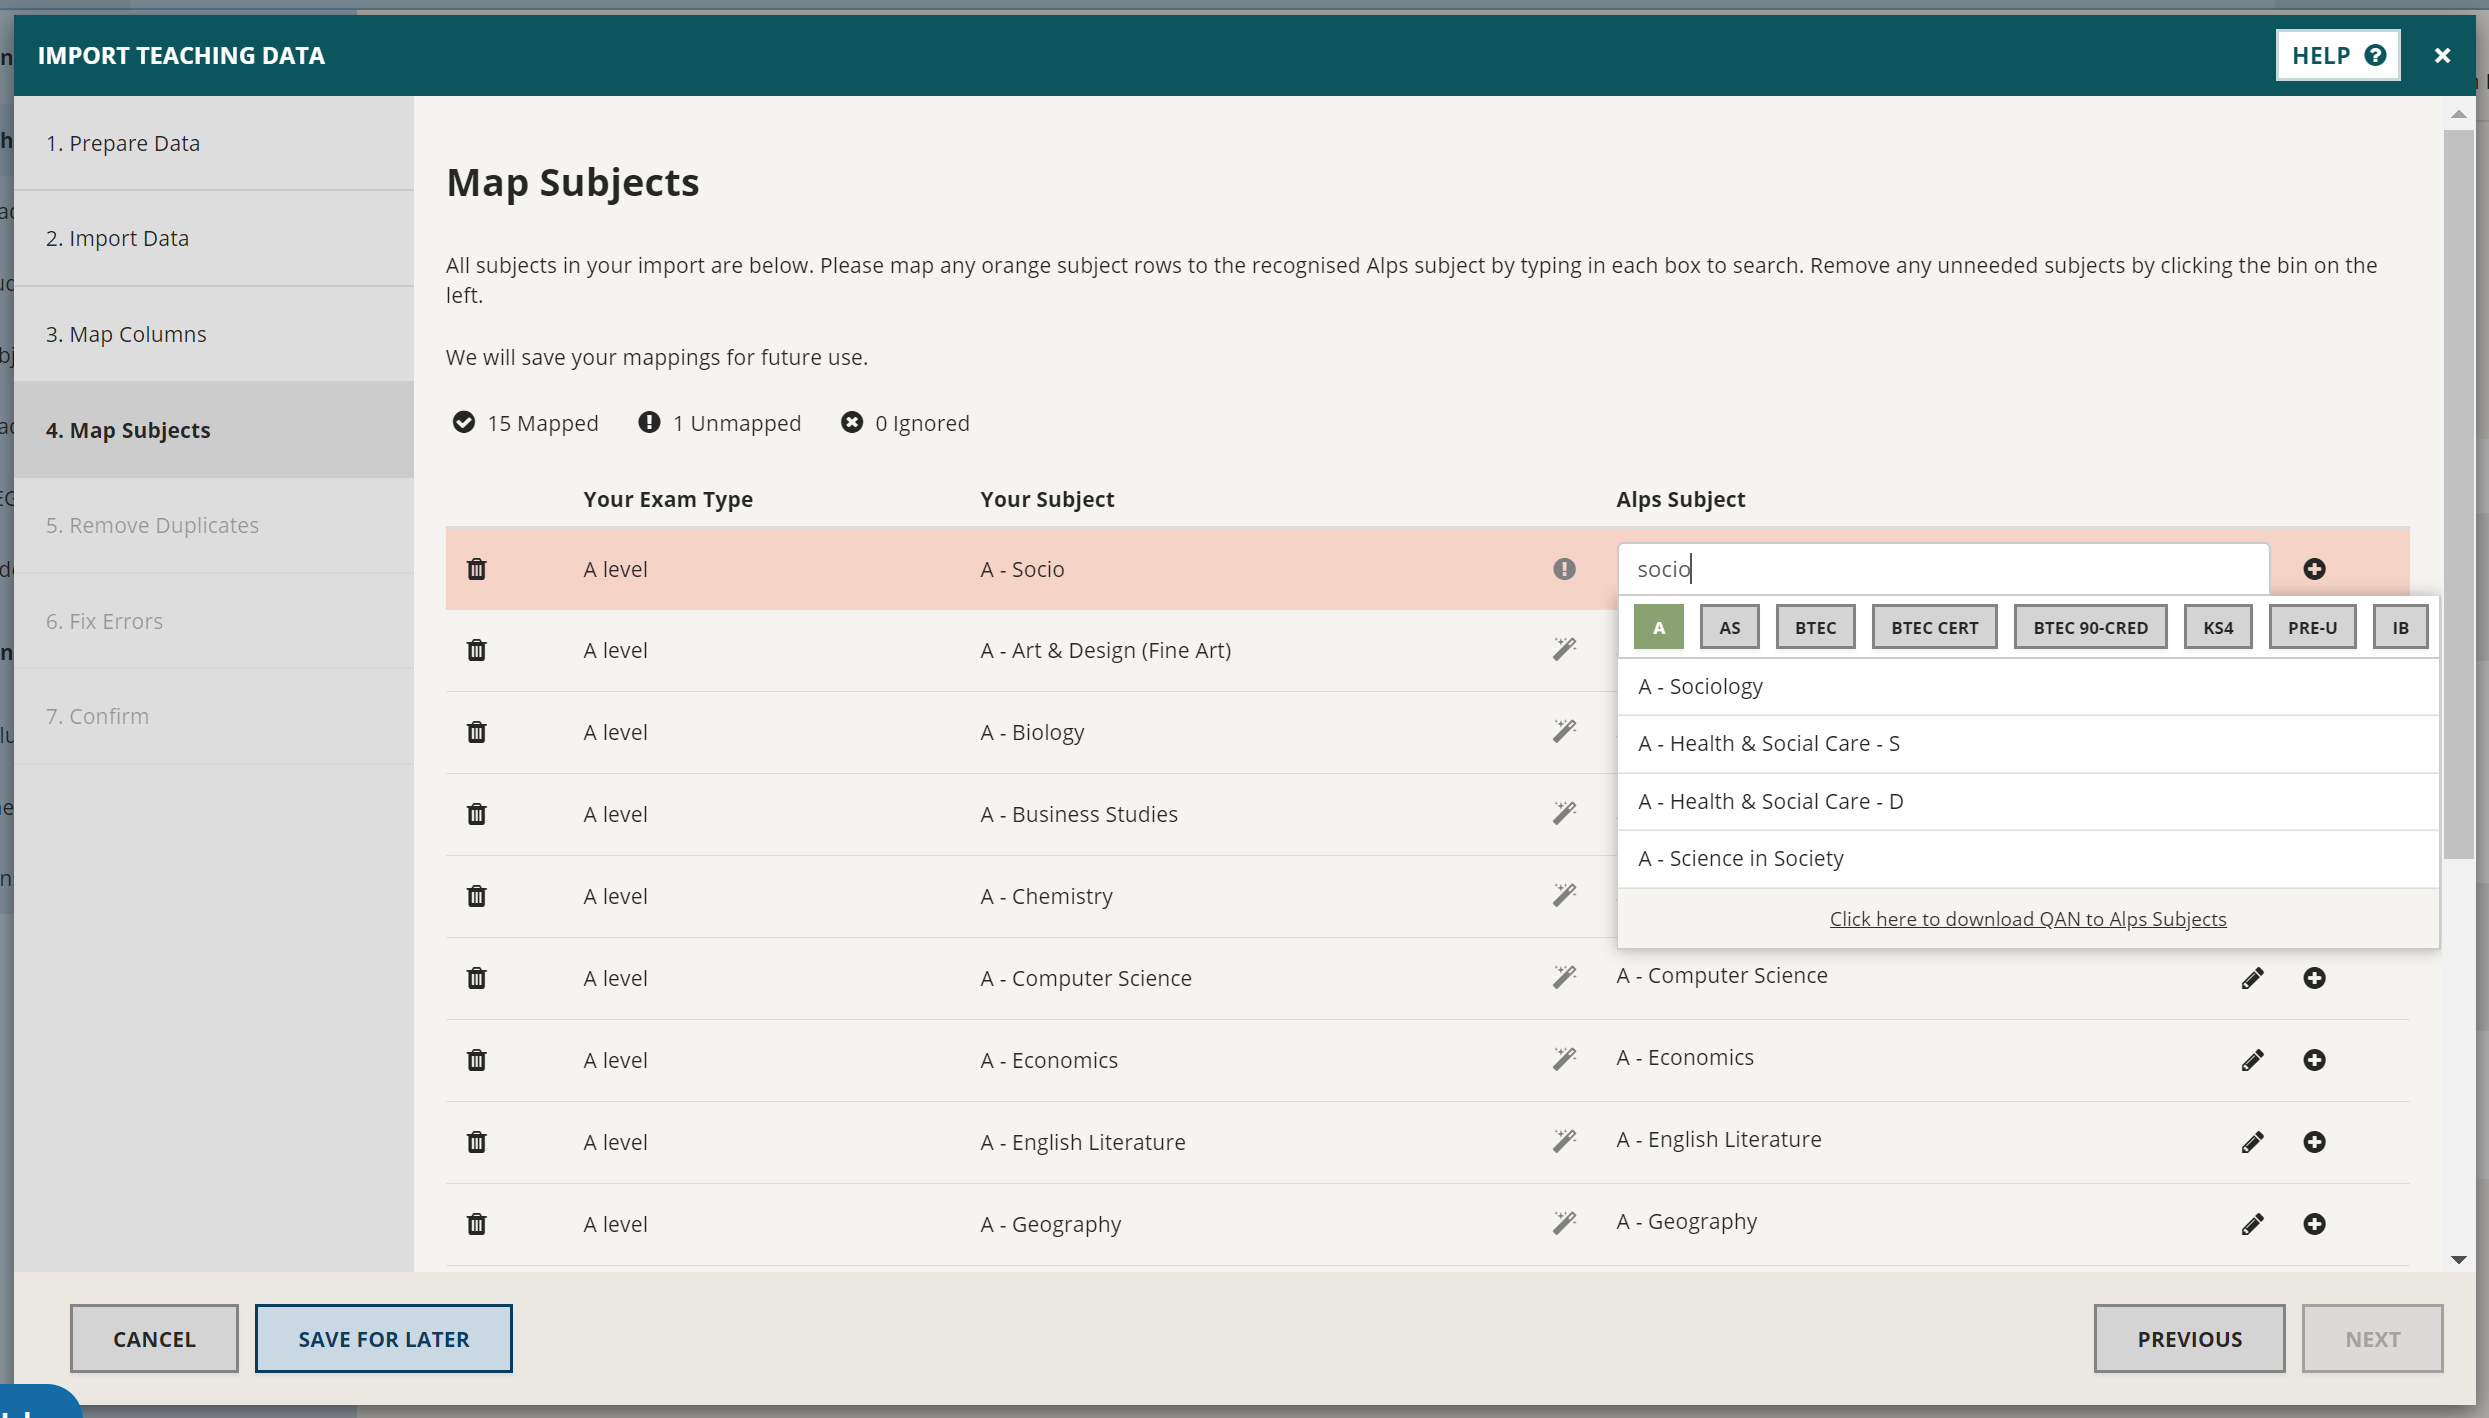The height and width of the screenshot is (1418, 2489).
Task: Click into the Alps Subject search box
Action: point(1943,569)
